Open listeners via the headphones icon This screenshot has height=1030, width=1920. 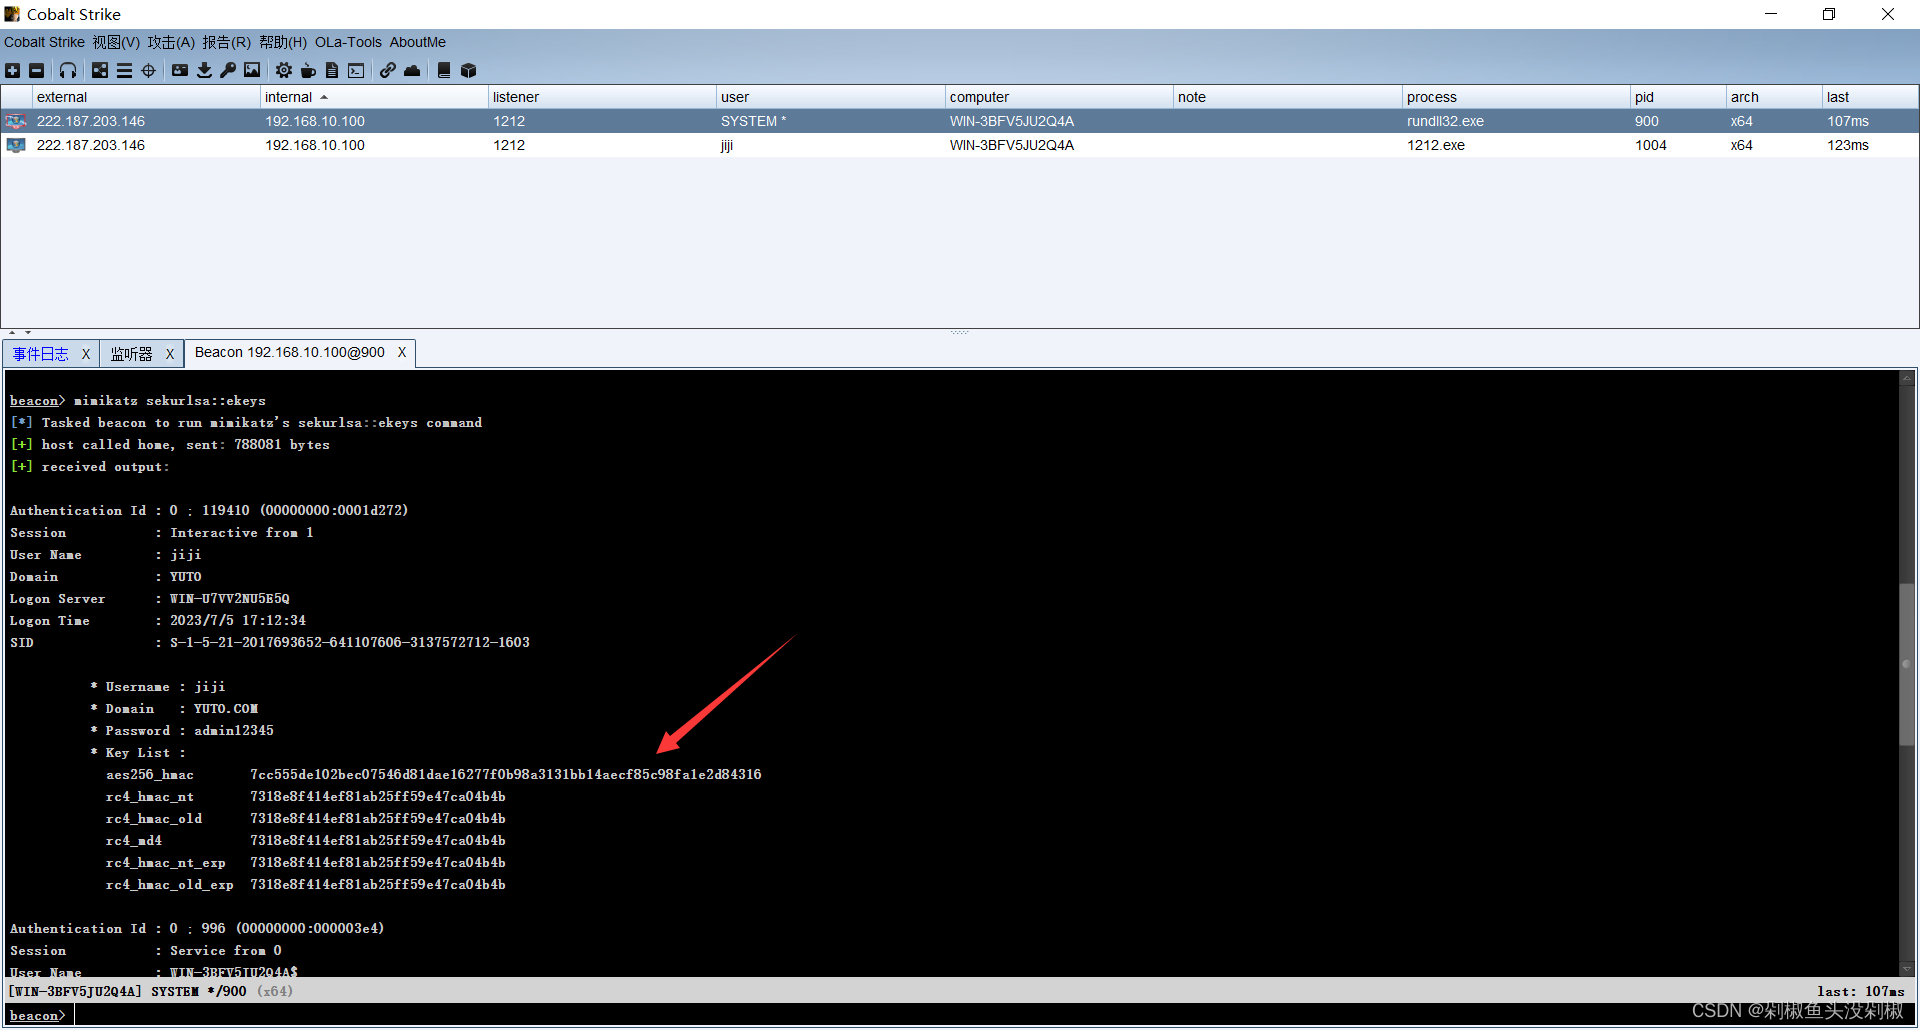[x=68, y=70]
